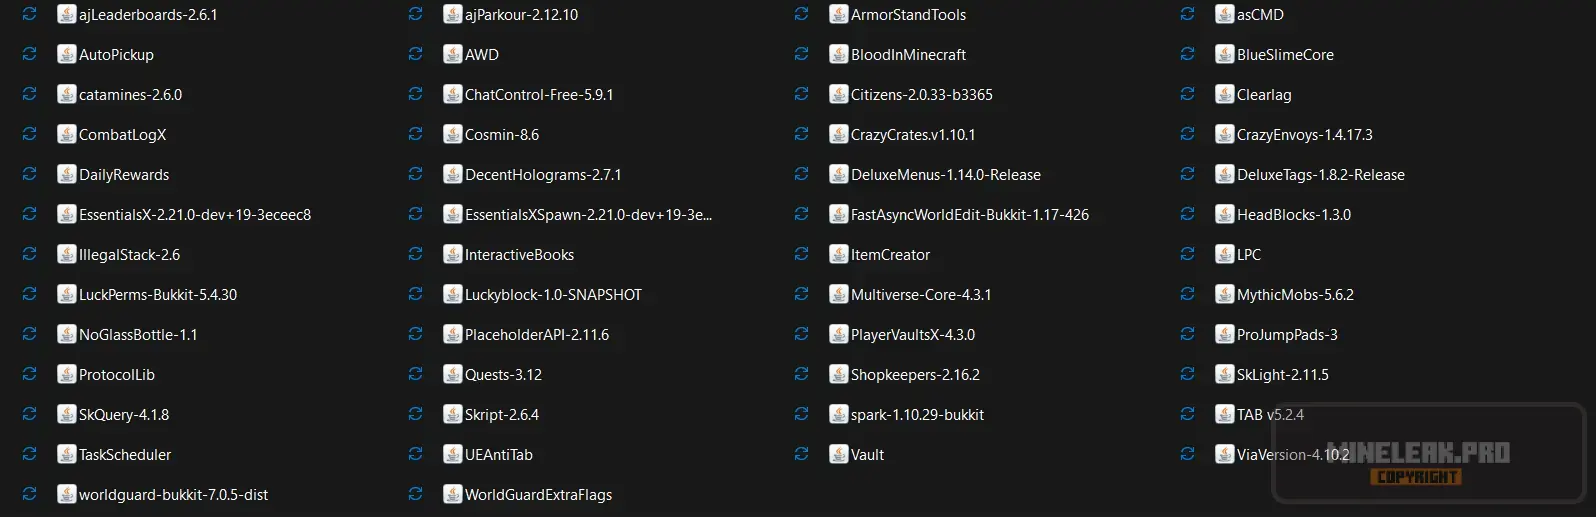Click the sync icon beside PlaceholderAPI-2.11.6
This screenshot has height=517, width=1596.
coord(415,335)
